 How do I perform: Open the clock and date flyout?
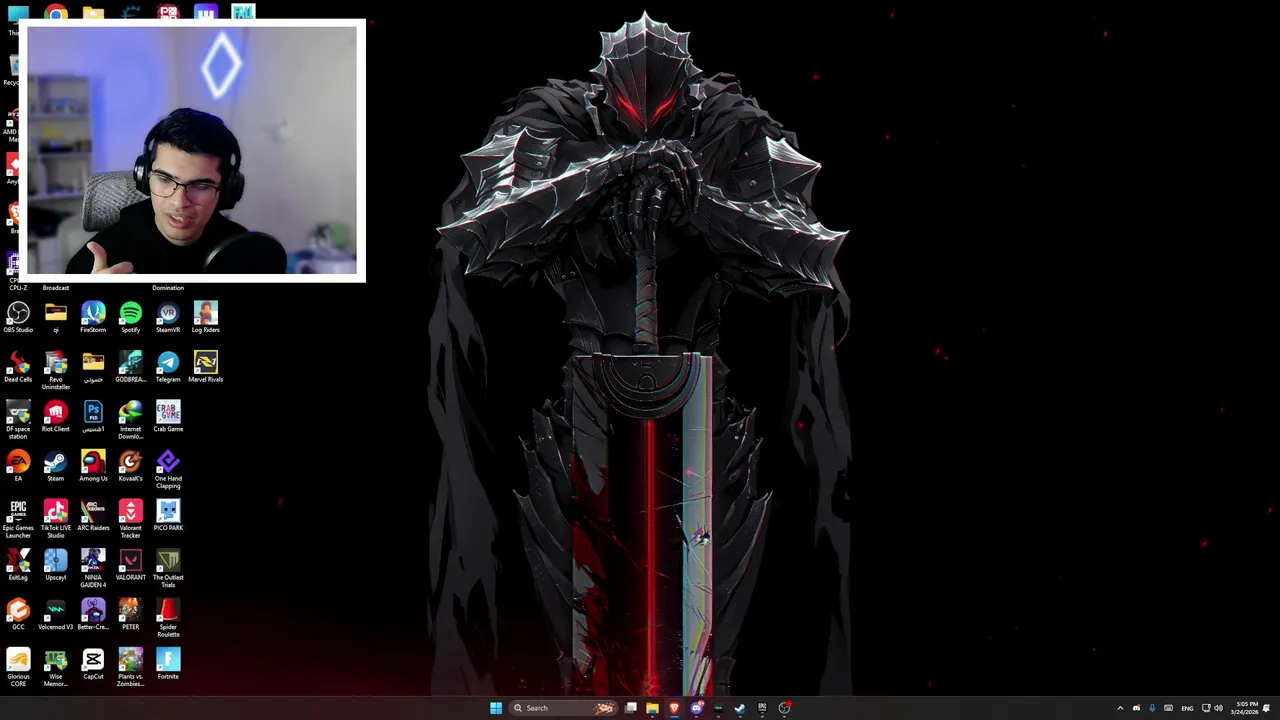coord(1246,708)
